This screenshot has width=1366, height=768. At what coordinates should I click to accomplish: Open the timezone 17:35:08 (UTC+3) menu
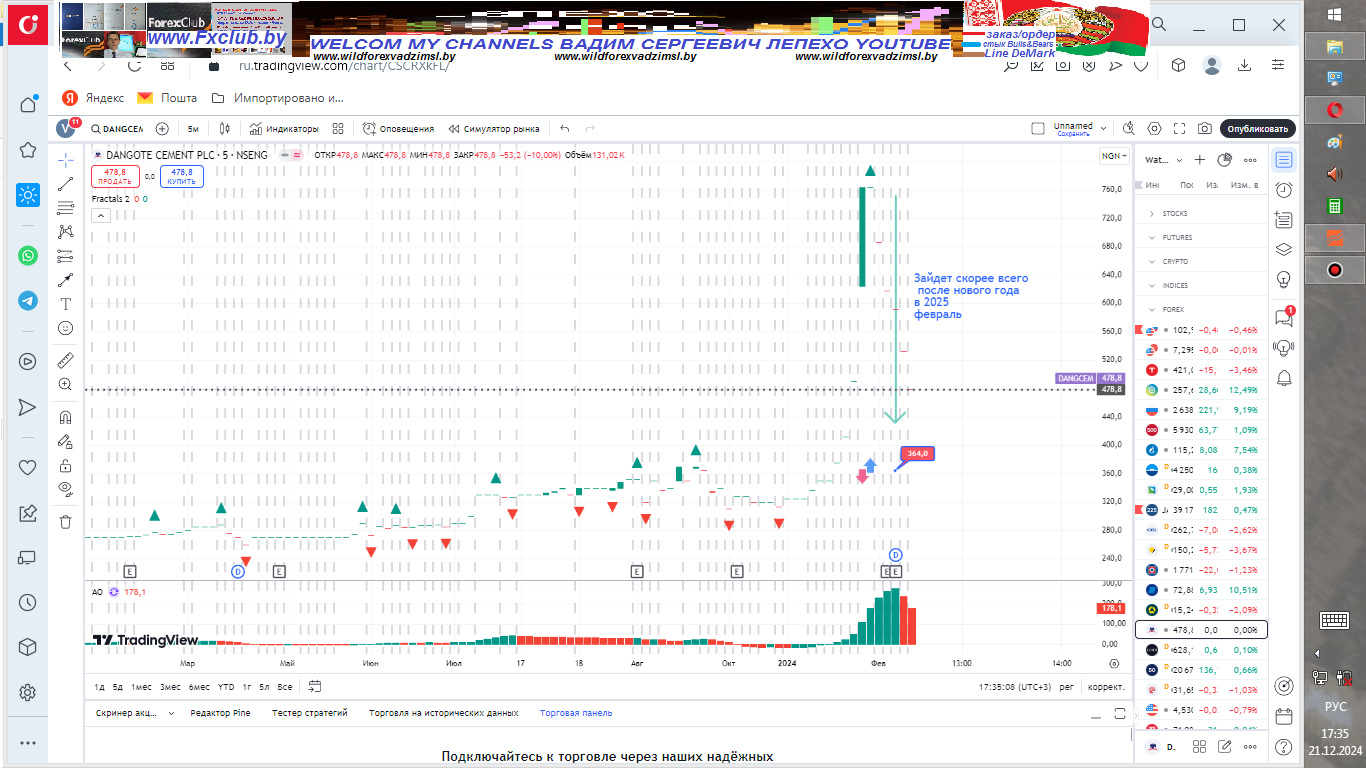pyautogui.click(x=1014, y=687)
